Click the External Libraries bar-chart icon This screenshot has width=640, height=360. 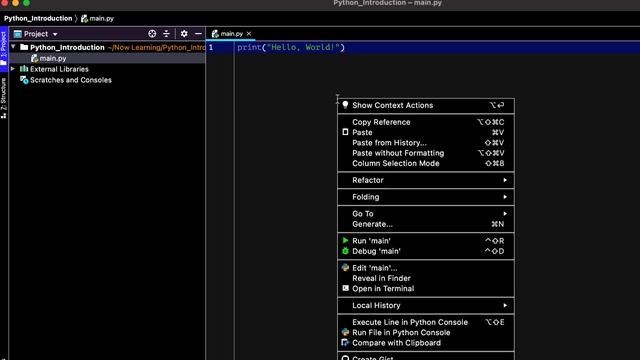pyautogui.click(x=24, y=69)
